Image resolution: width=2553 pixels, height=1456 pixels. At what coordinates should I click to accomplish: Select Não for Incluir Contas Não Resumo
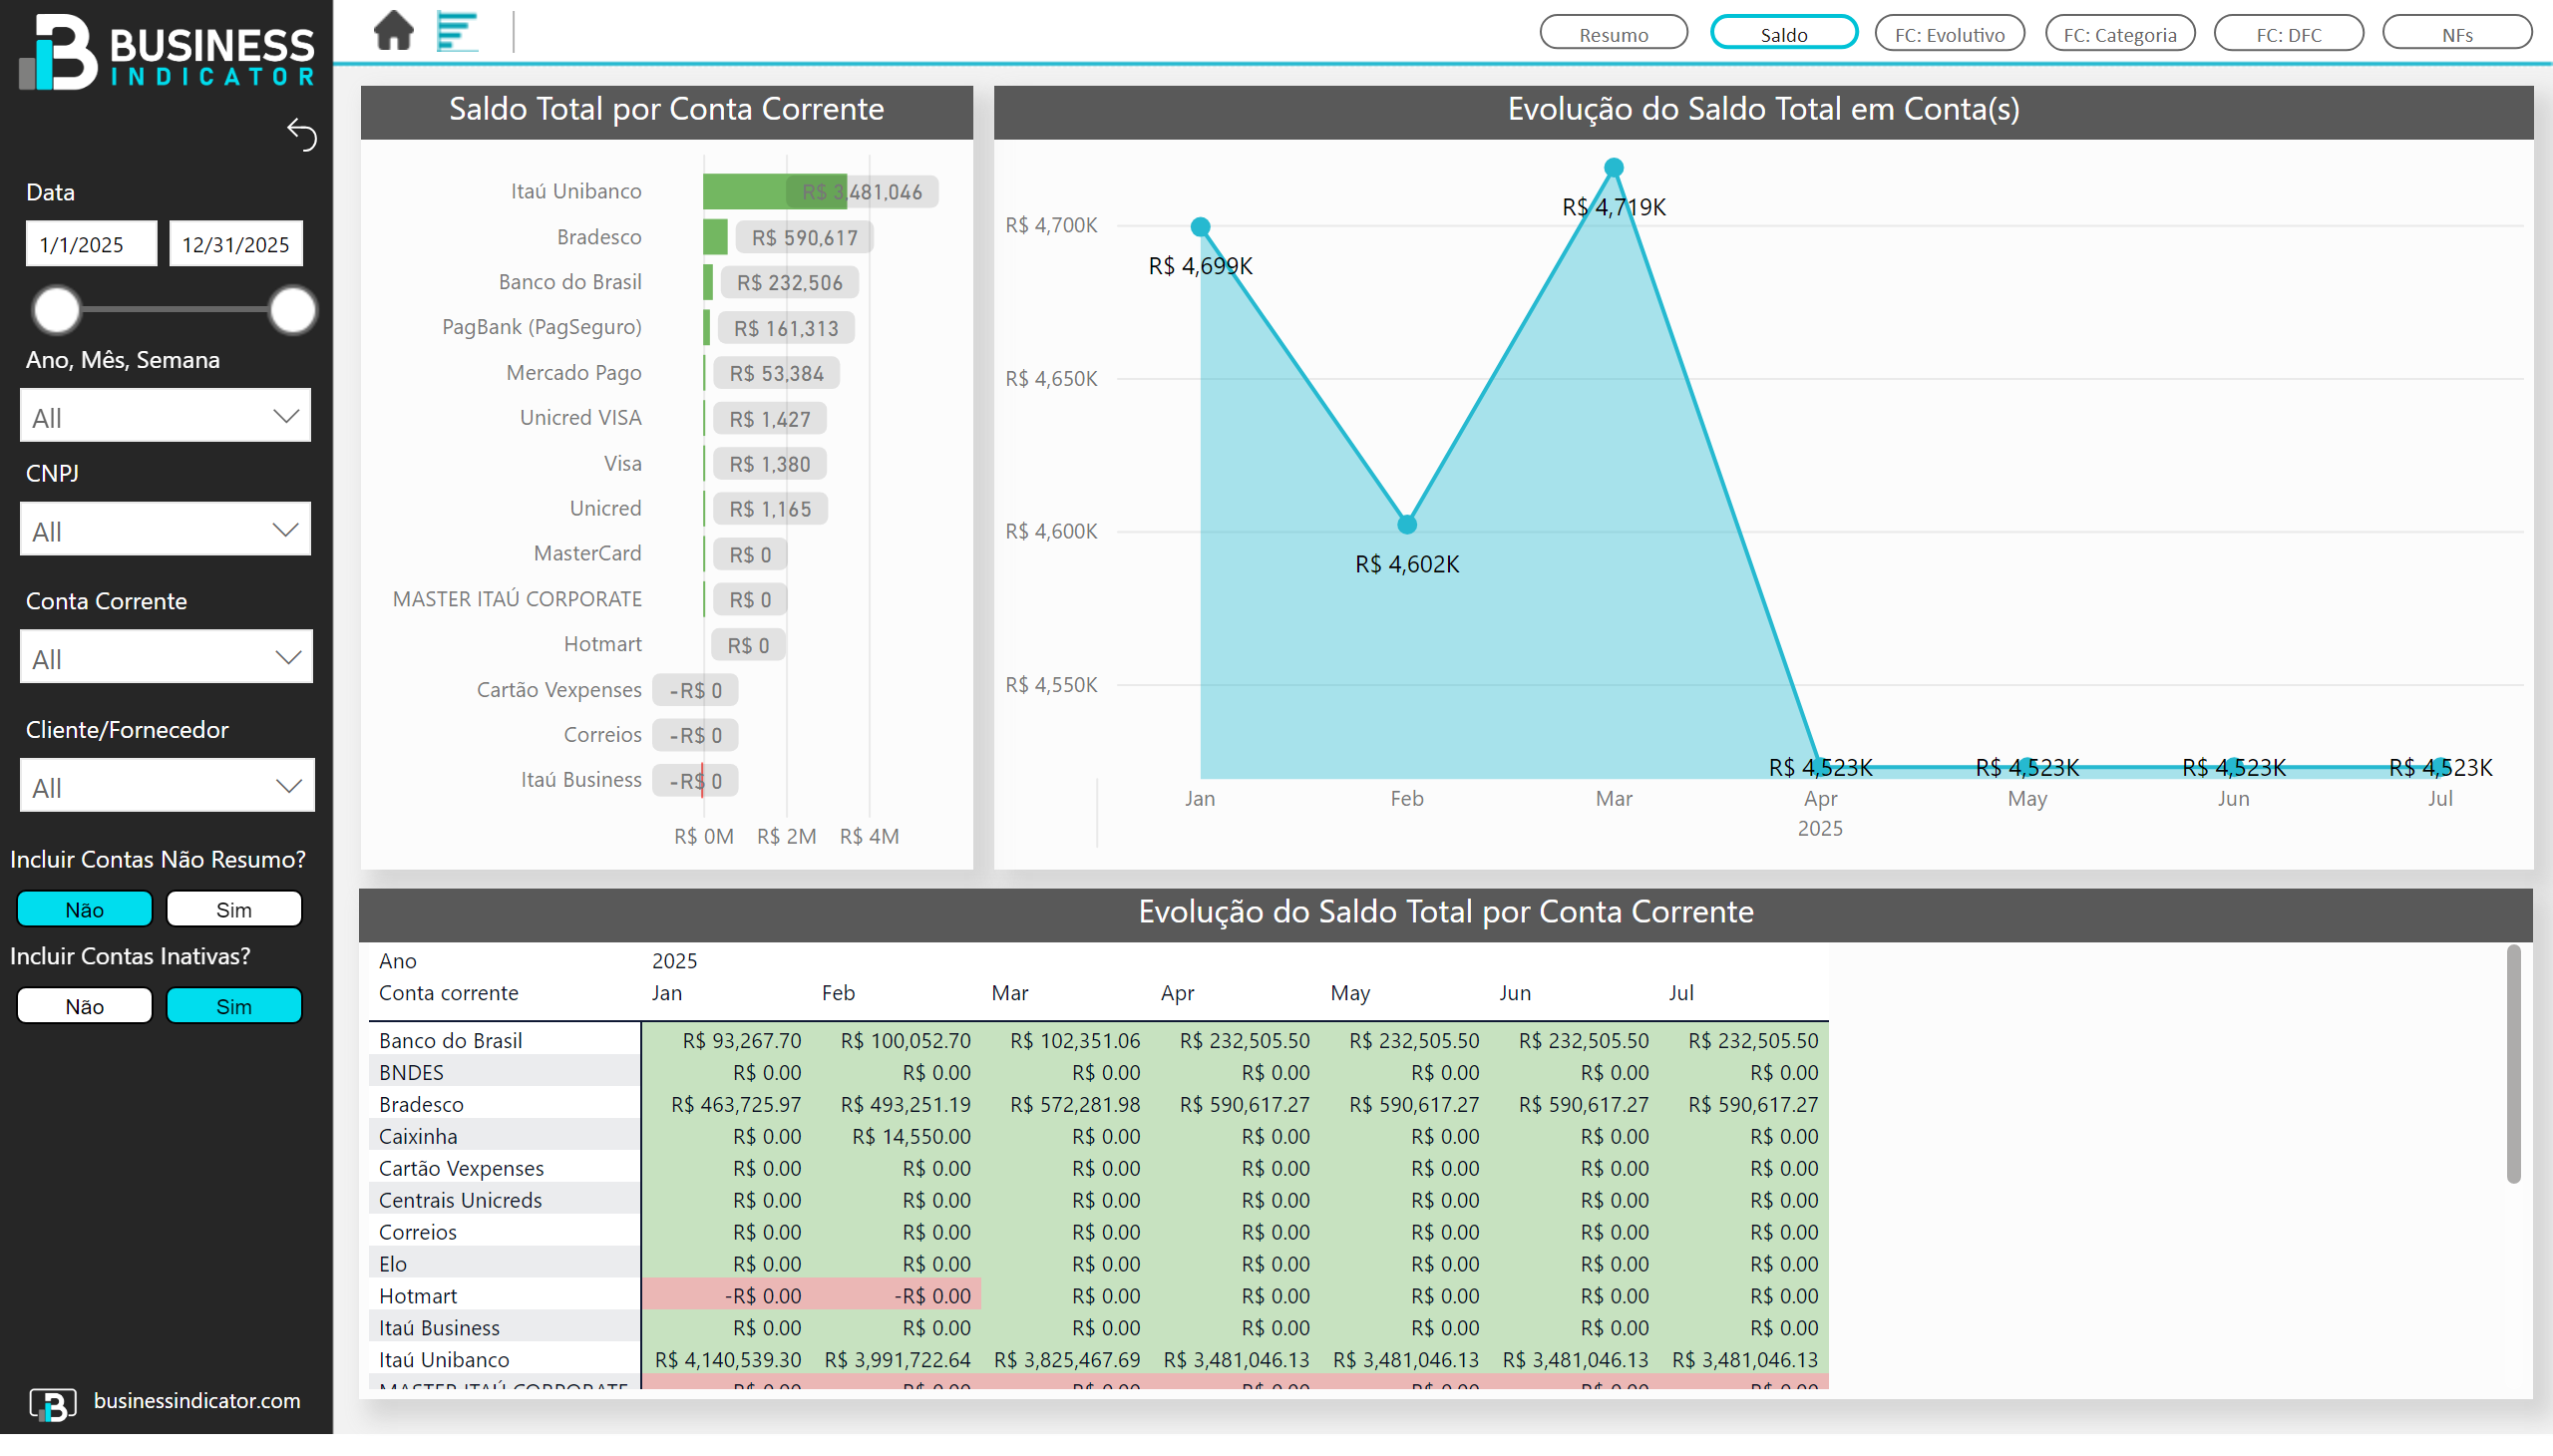pos(84,909)
